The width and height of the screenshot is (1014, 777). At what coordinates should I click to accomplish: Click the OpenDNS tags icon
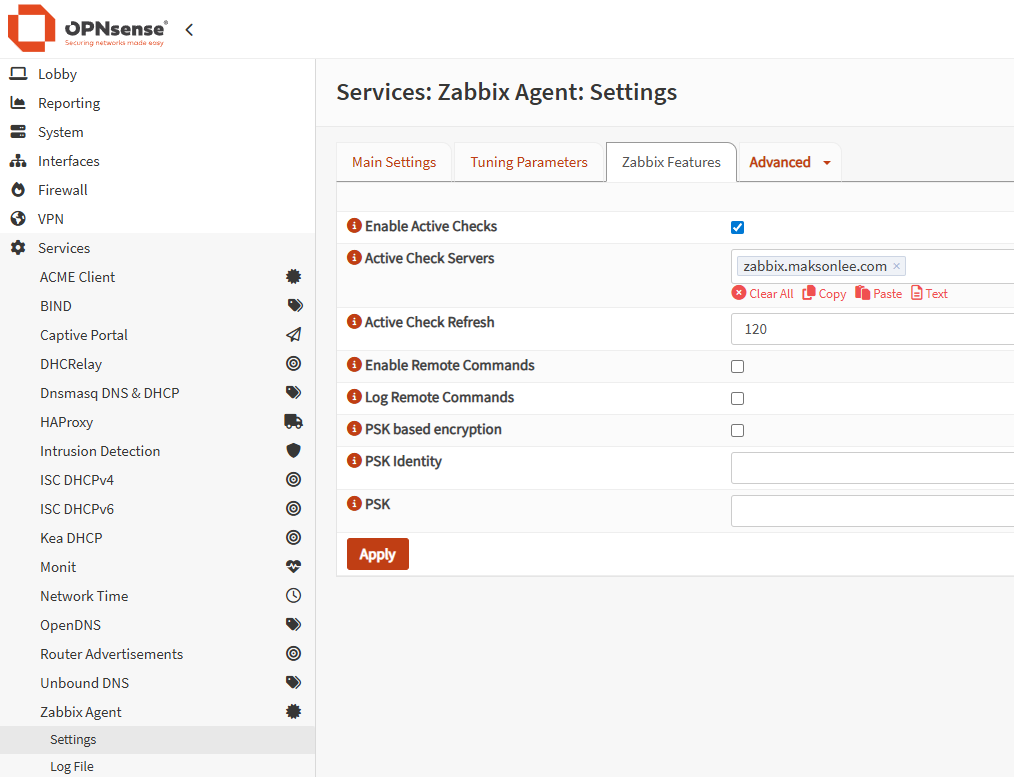(294, 624)
